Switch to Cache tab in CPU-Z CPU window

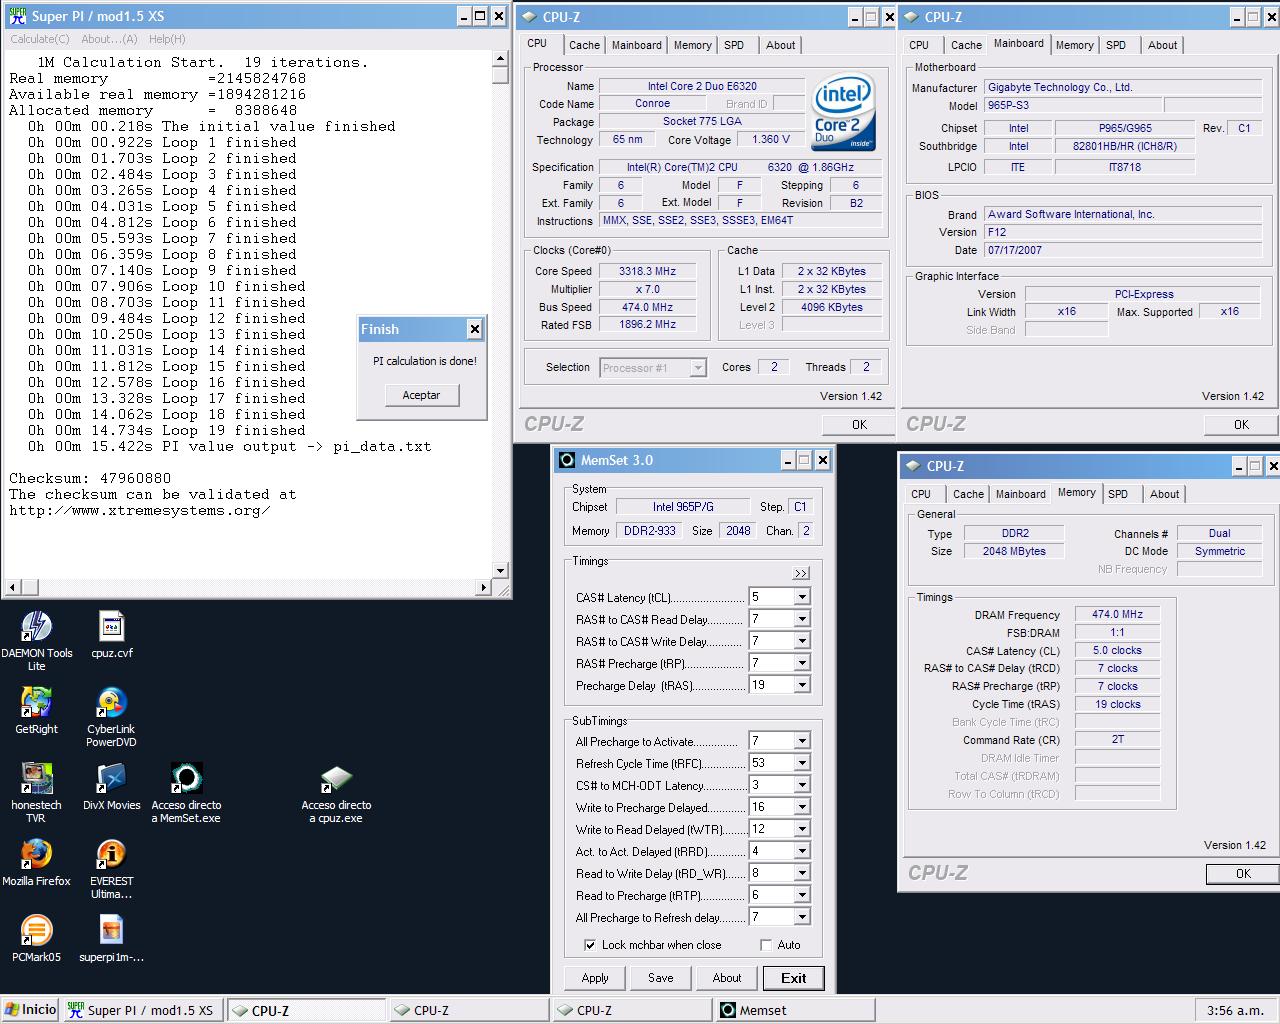pos(584,45)
